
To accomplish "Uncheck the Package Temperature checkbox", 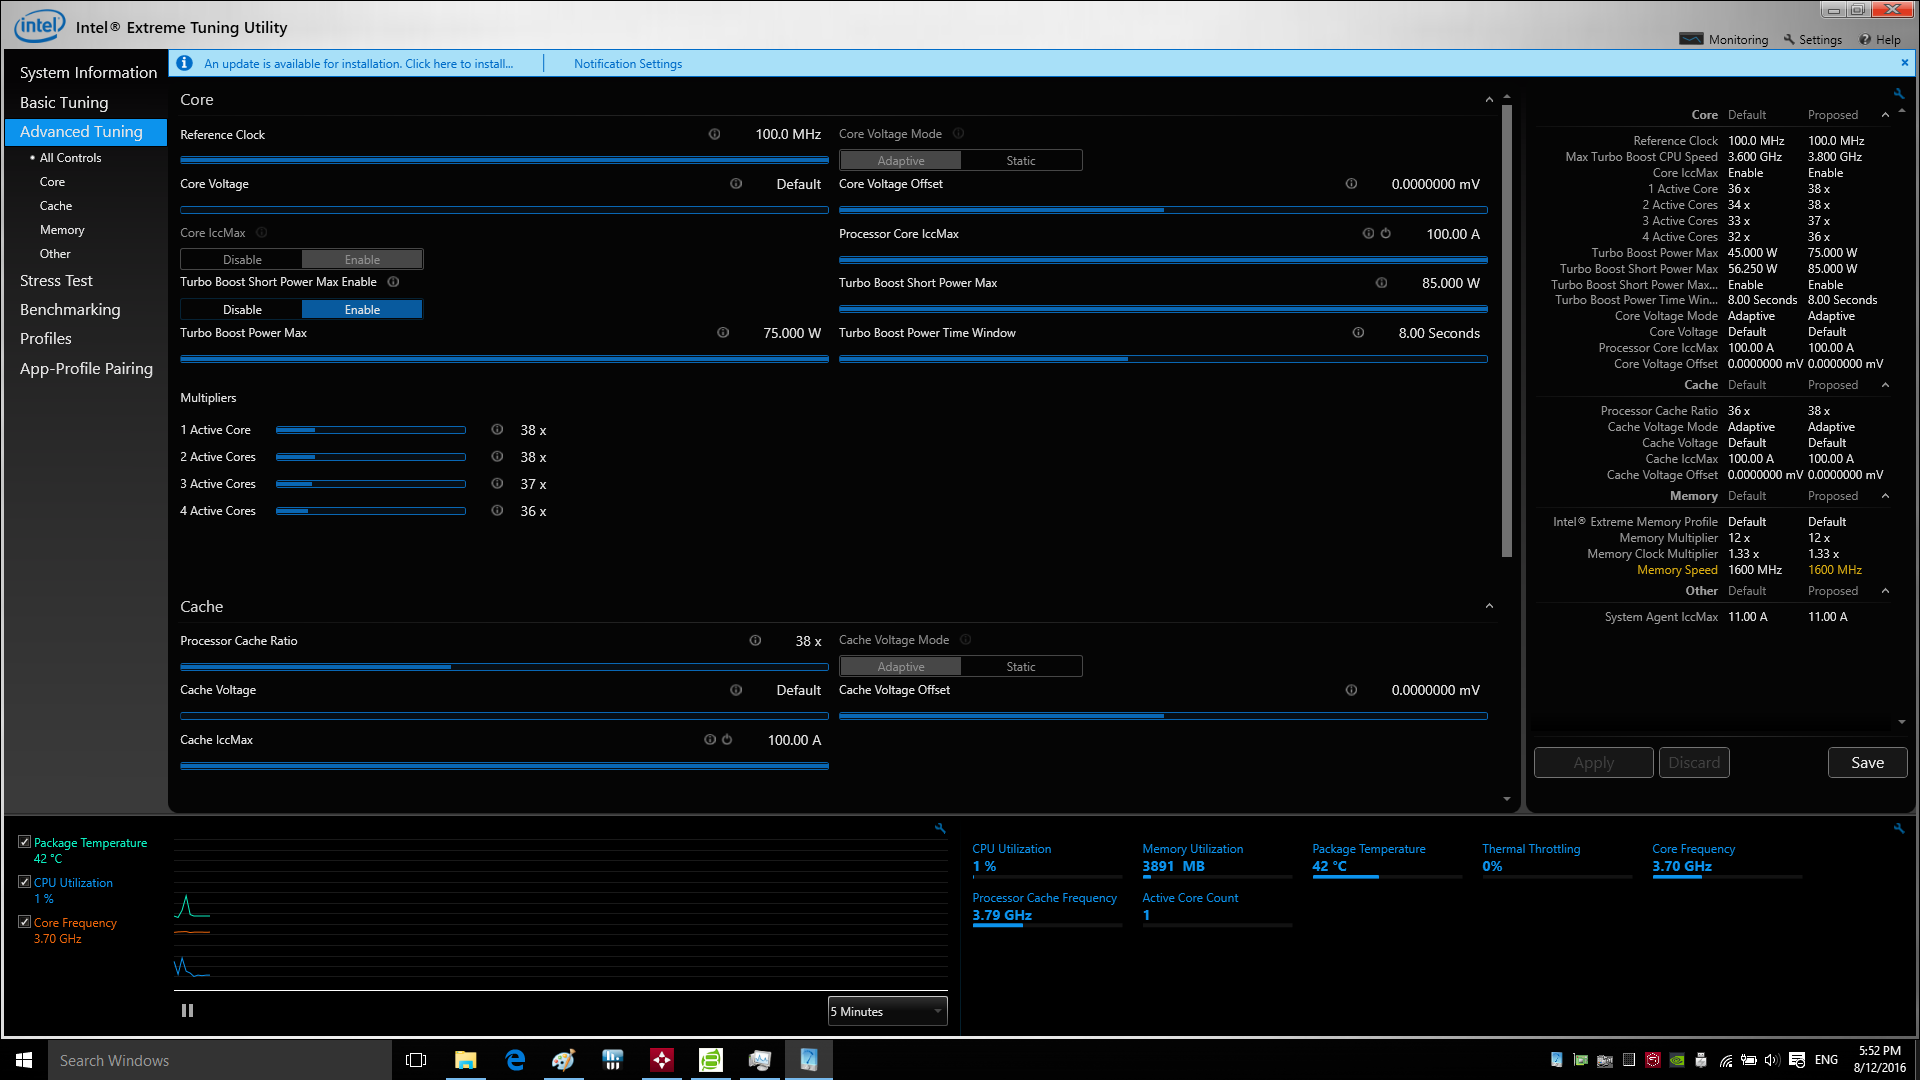I will [24, 842].
